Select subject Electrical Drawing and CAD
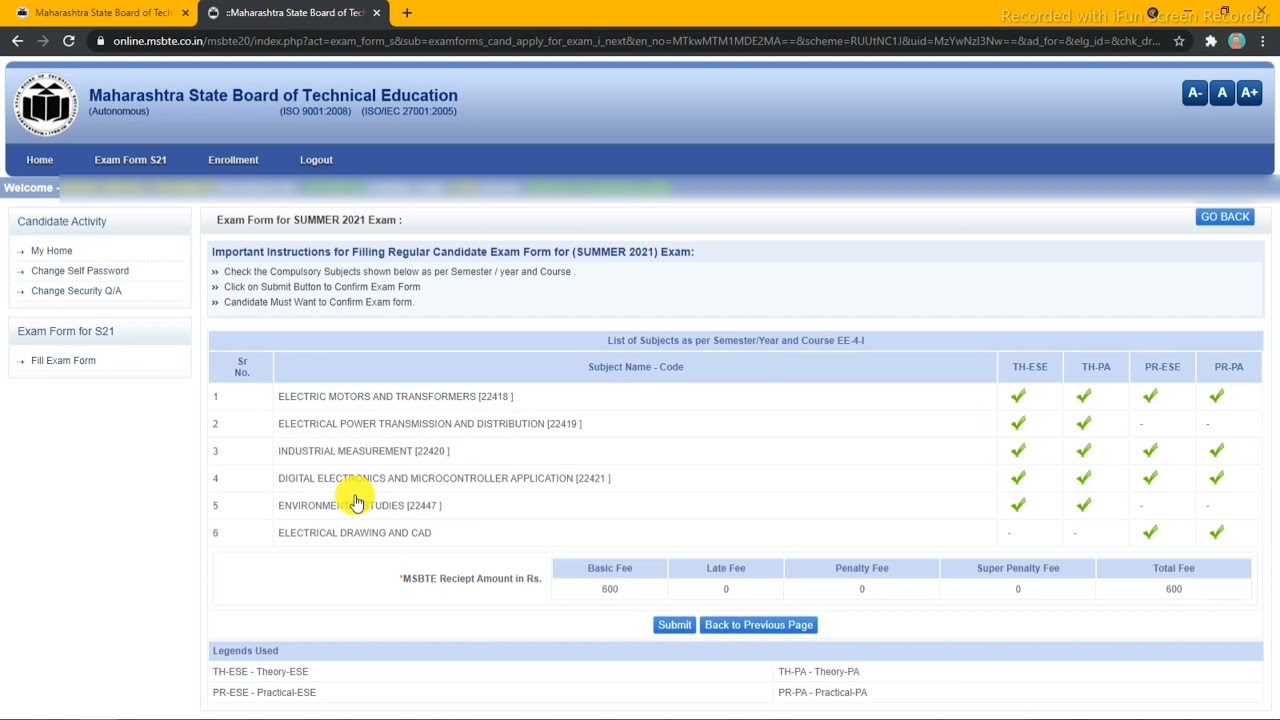Viewport: 1280px width, 720px height. tap(354, 533)
